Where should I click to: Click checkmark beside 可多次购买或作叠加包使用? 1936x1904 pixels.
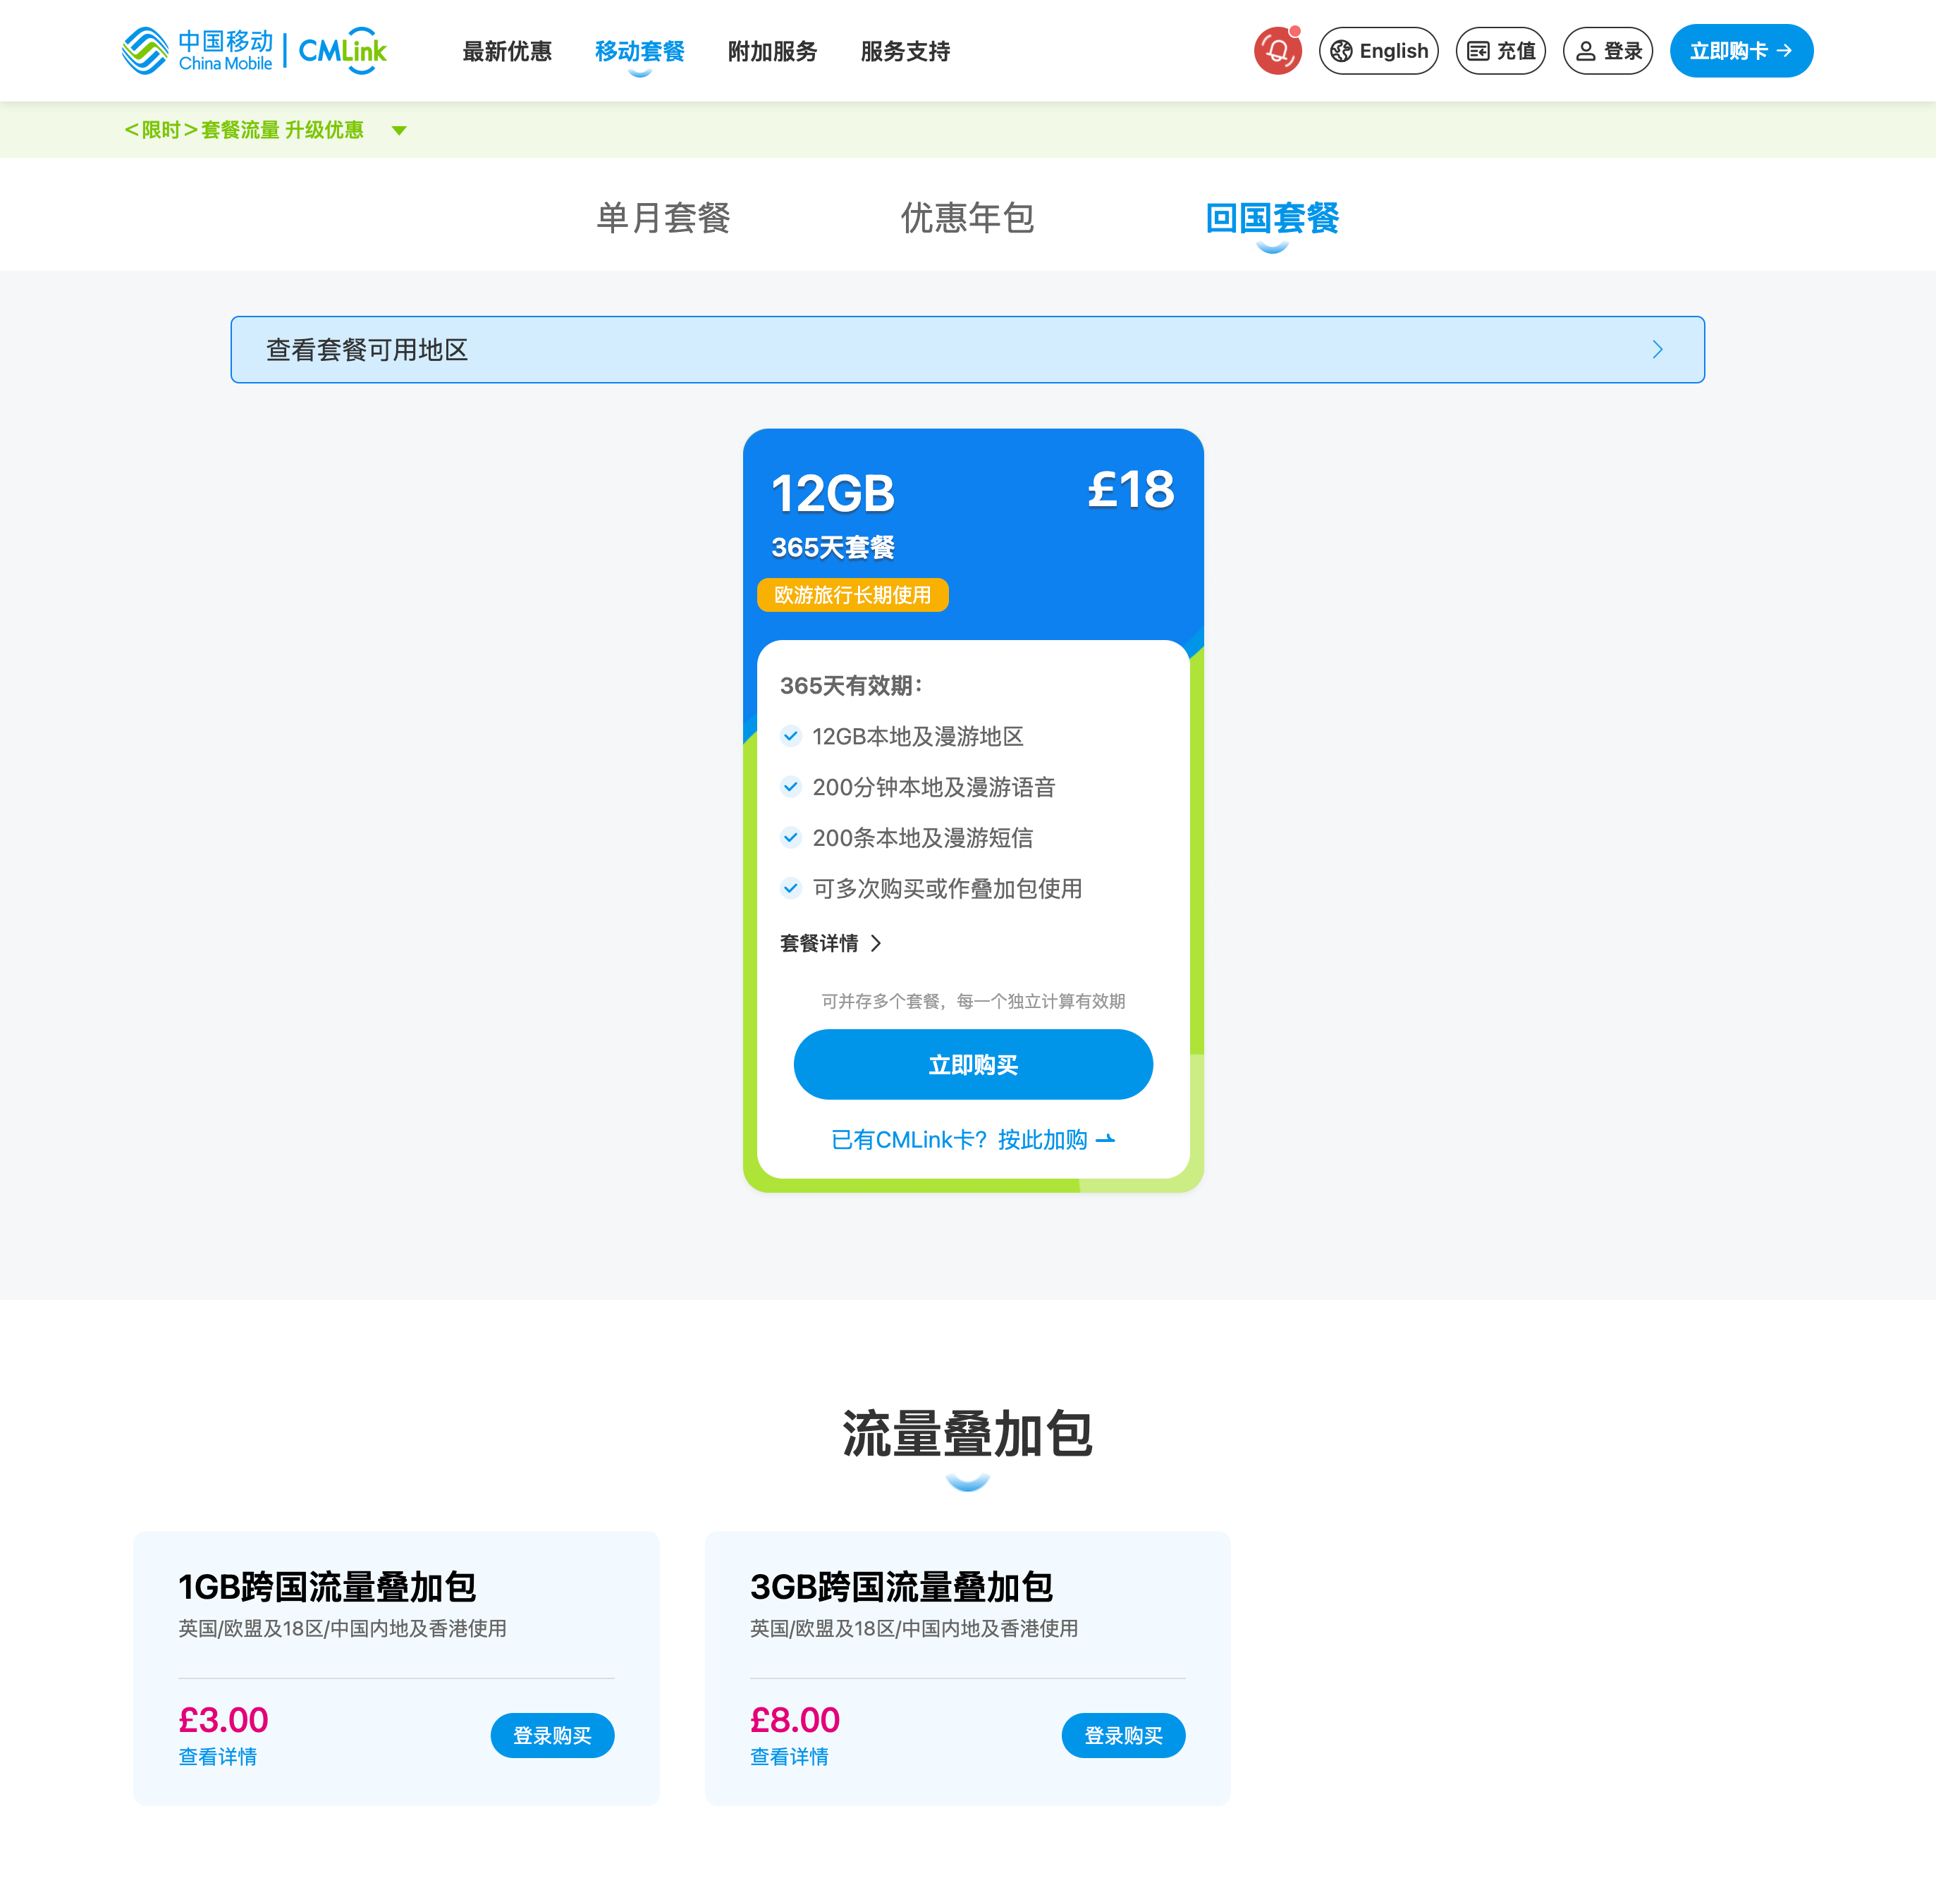point(791,888)
